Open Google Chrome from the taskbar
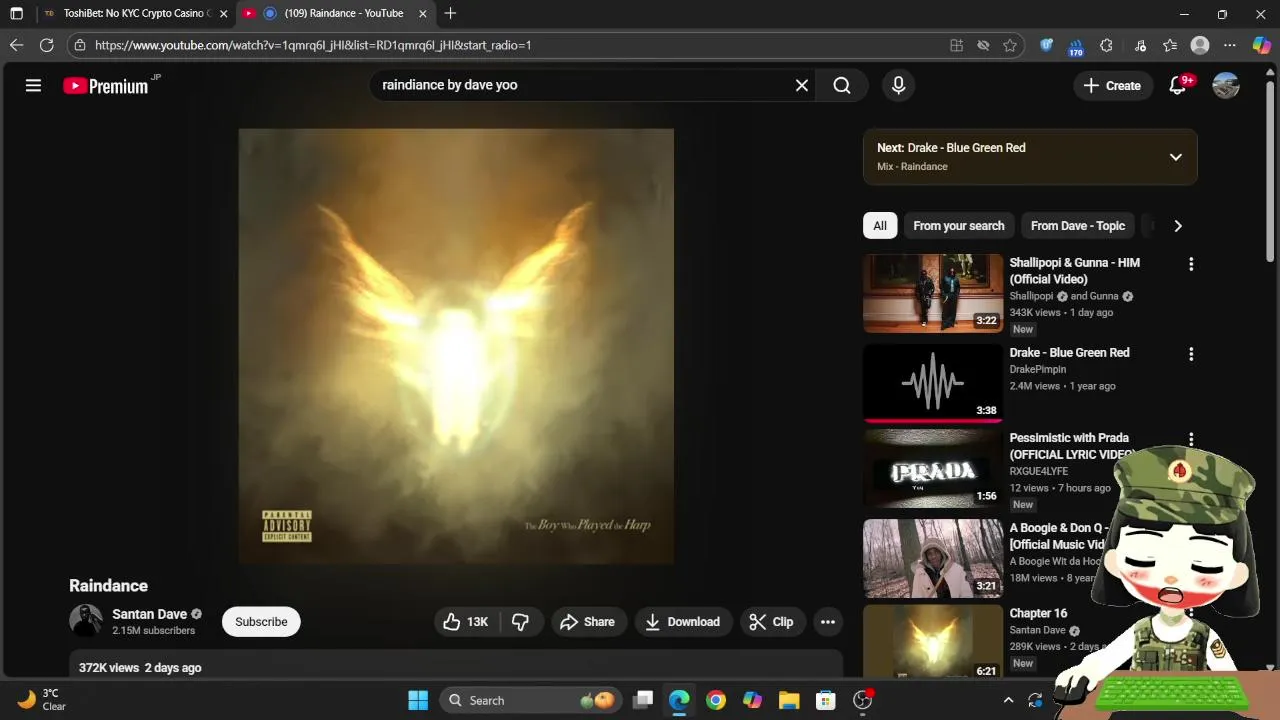This screenshot has width=1280, height=720. (715, 700)
